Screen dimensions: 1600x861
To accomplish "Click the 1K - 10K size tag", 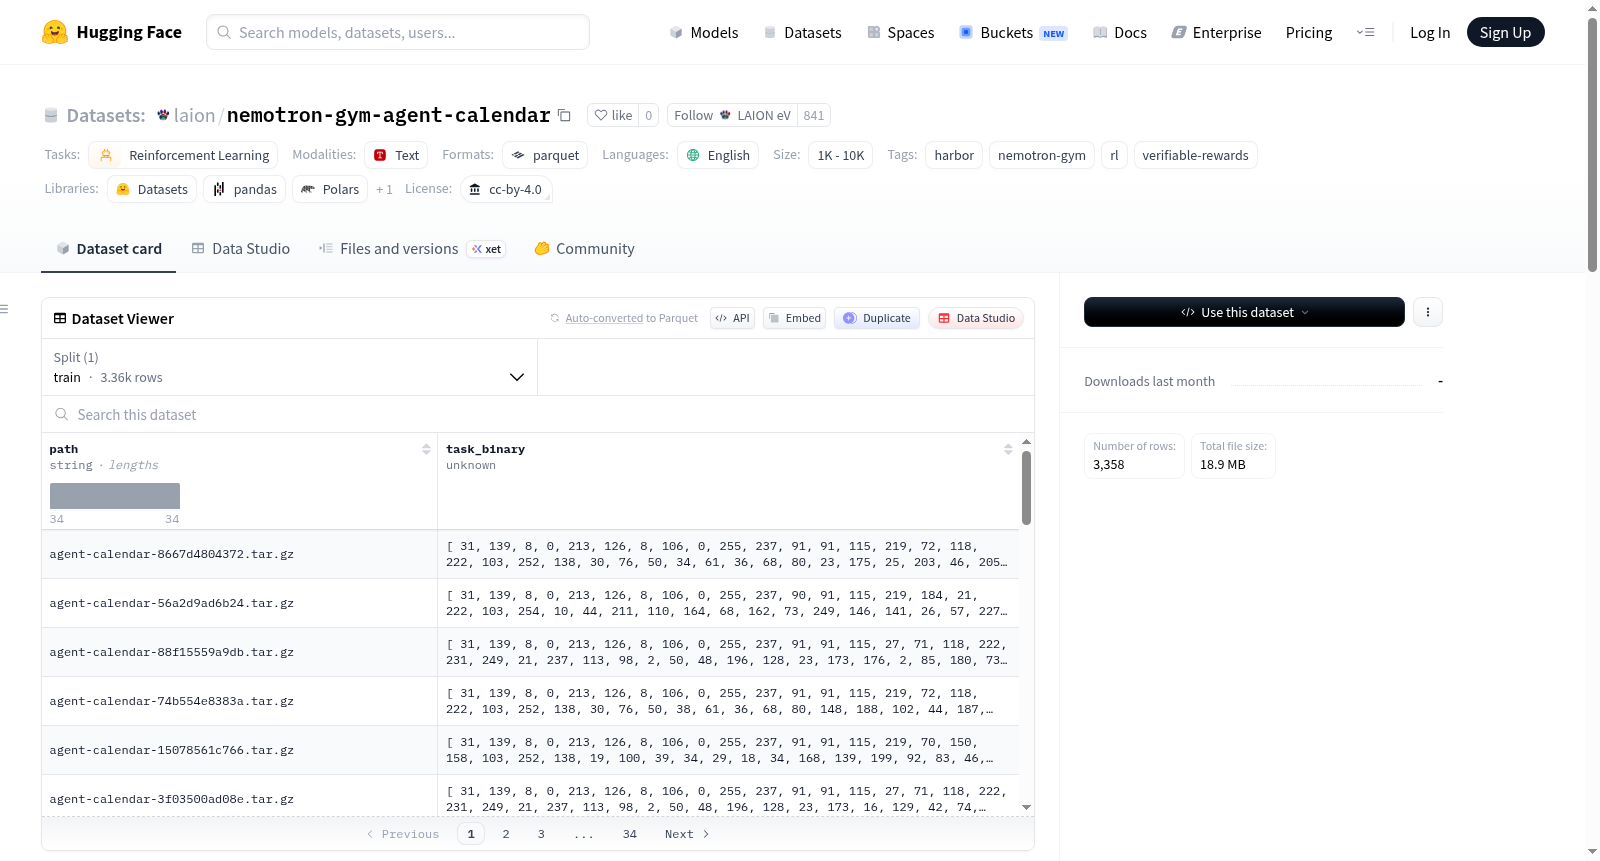I will 840,155.
